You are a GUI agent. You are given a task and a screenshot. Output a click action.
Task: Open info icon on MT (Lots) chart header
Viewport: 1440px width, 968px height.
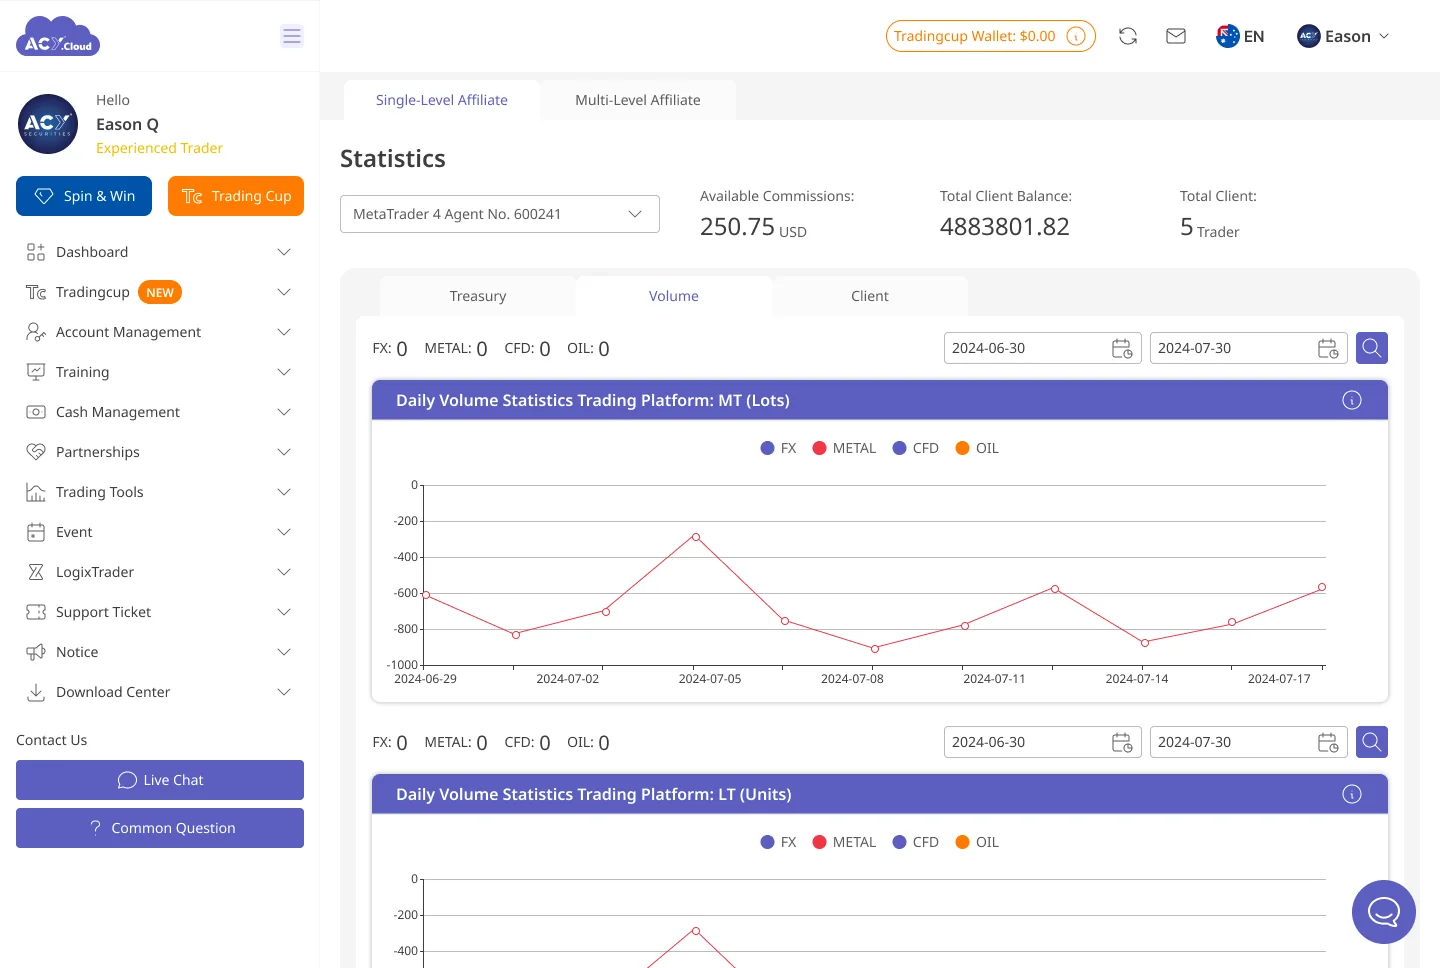[1352, 400]
